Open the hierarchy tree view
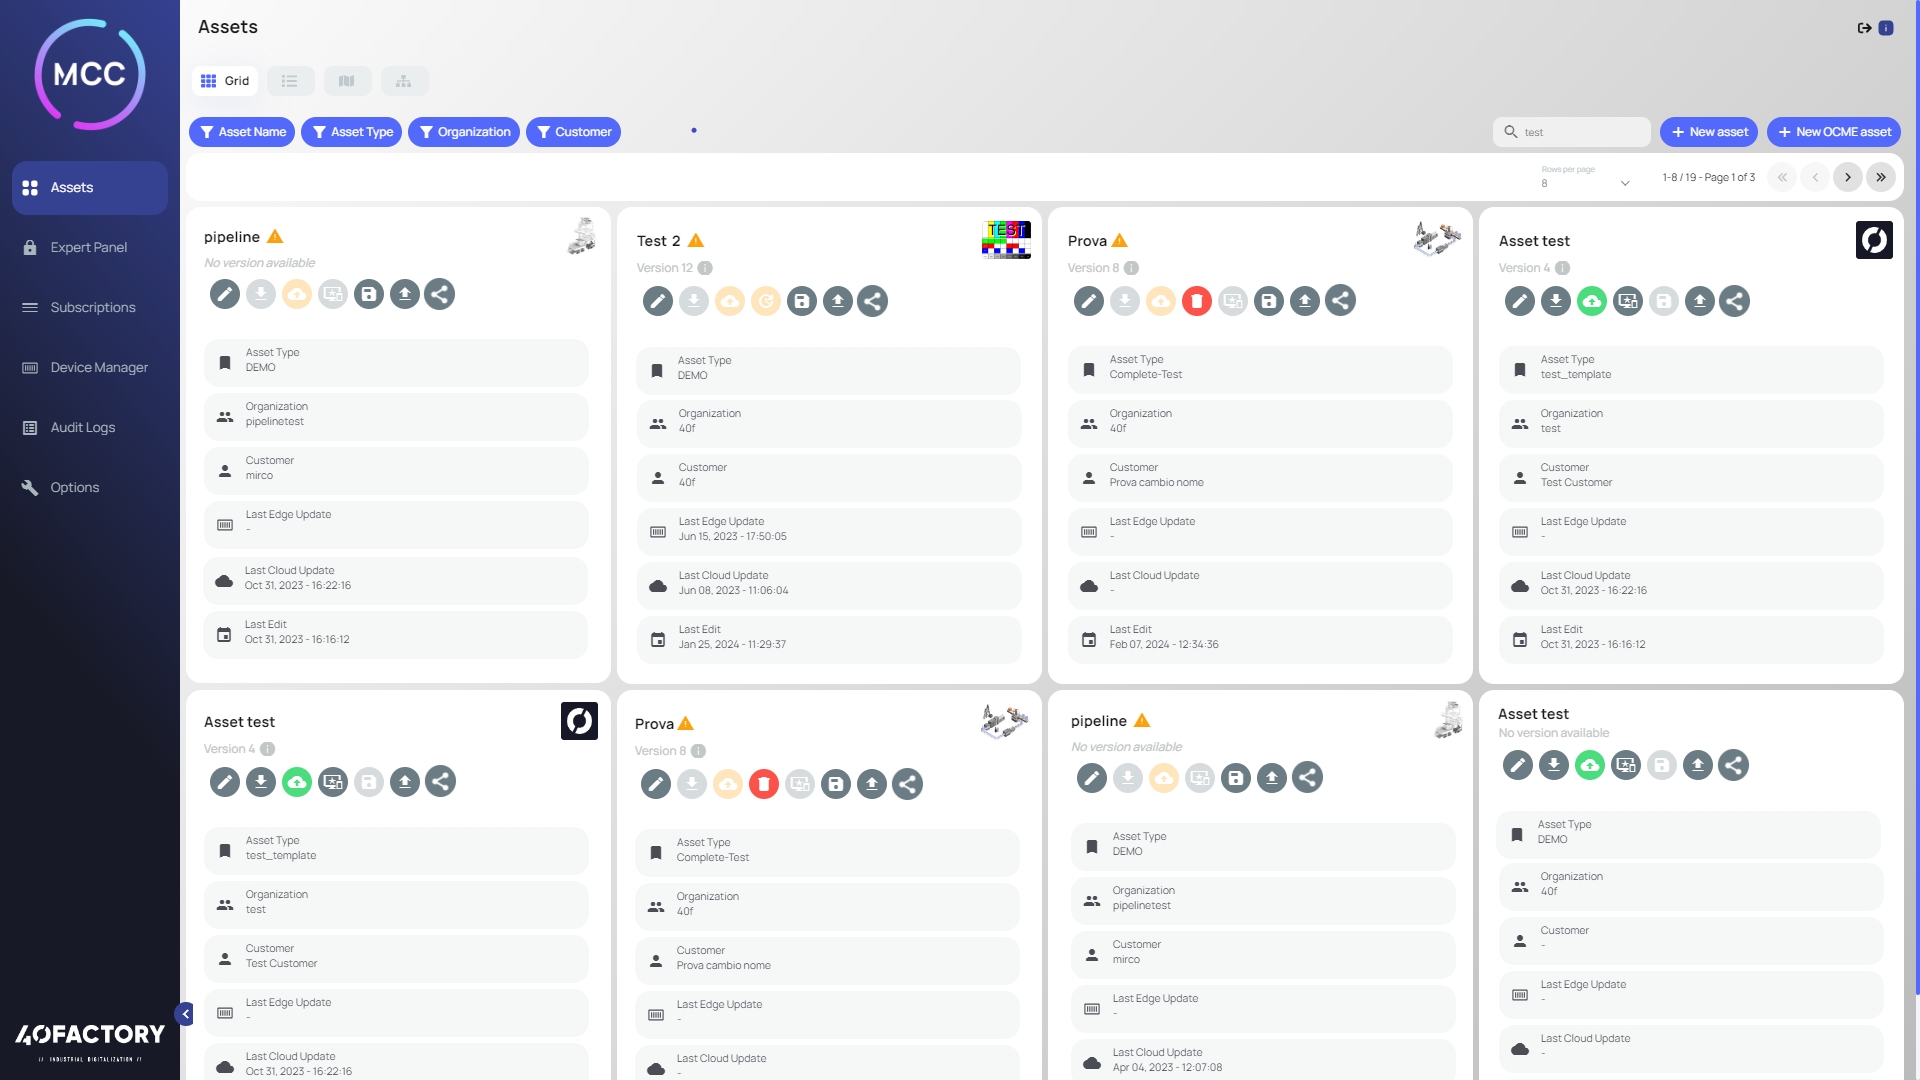This screenshot has width=1920, height=1080. [x=404, y=81]
